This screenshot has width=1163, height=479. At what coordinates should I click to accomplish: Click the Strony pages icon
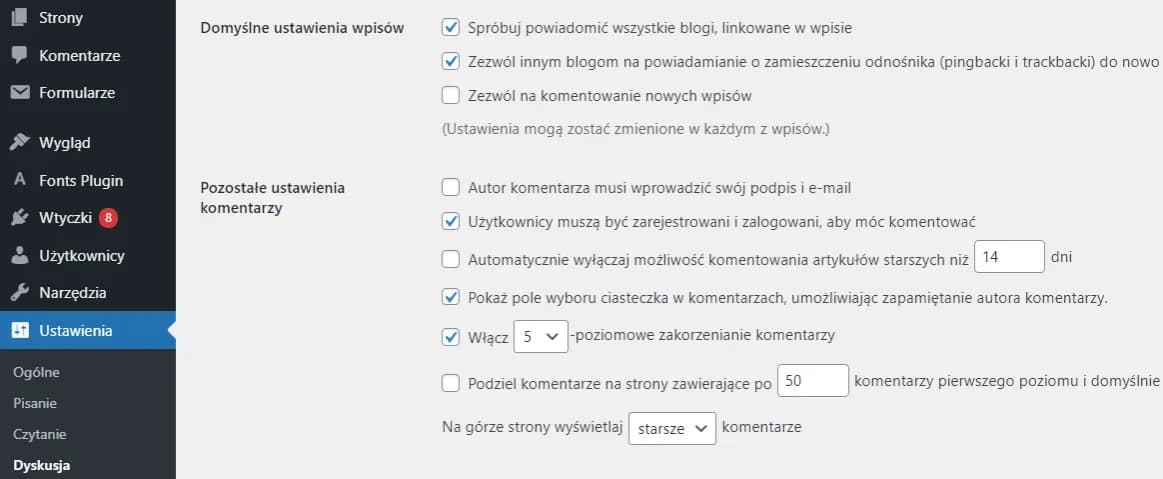tap(19, 17)
